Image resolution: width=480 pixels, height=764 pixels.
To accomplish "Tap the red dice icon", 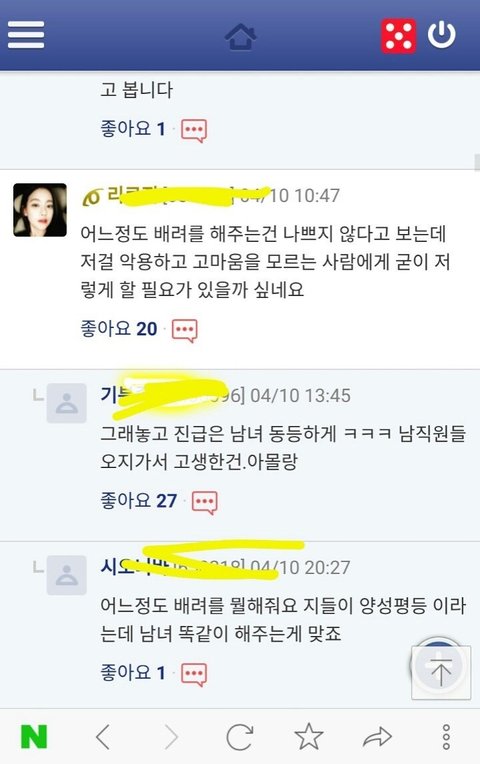I will (x=398, y=36).
